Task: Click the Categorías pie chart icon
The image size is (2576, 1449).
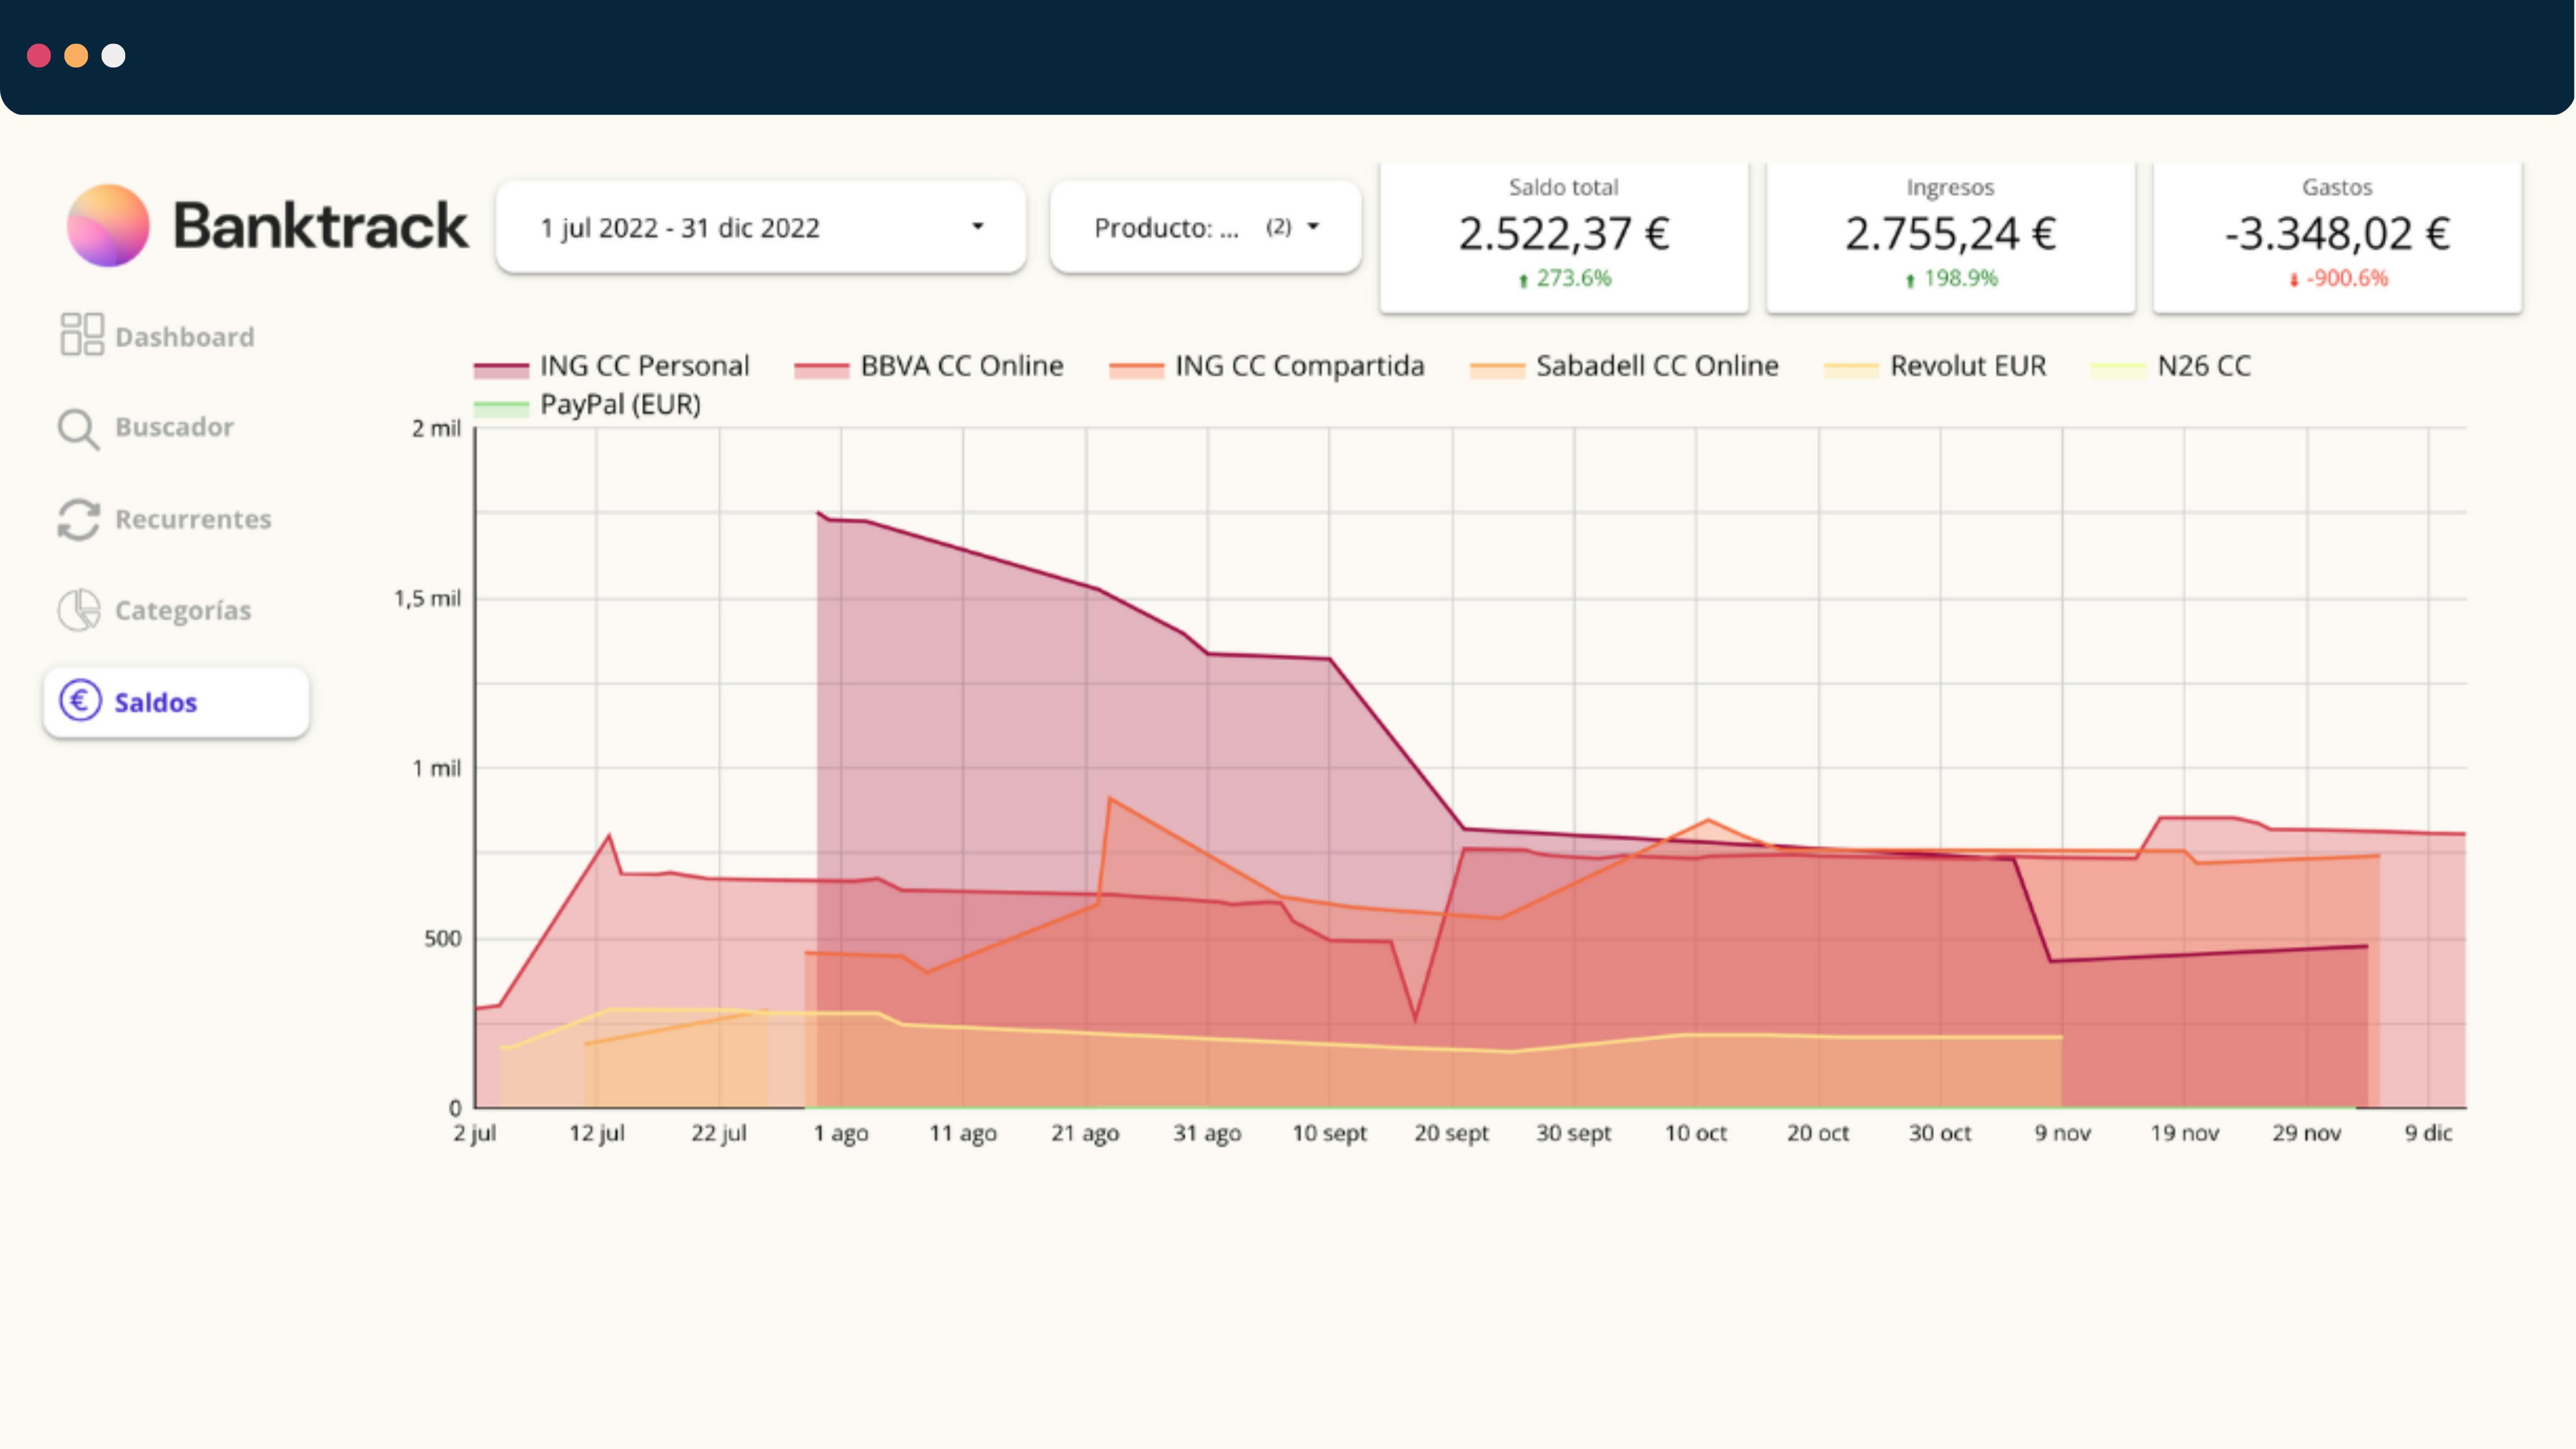Action: (79, 610)
